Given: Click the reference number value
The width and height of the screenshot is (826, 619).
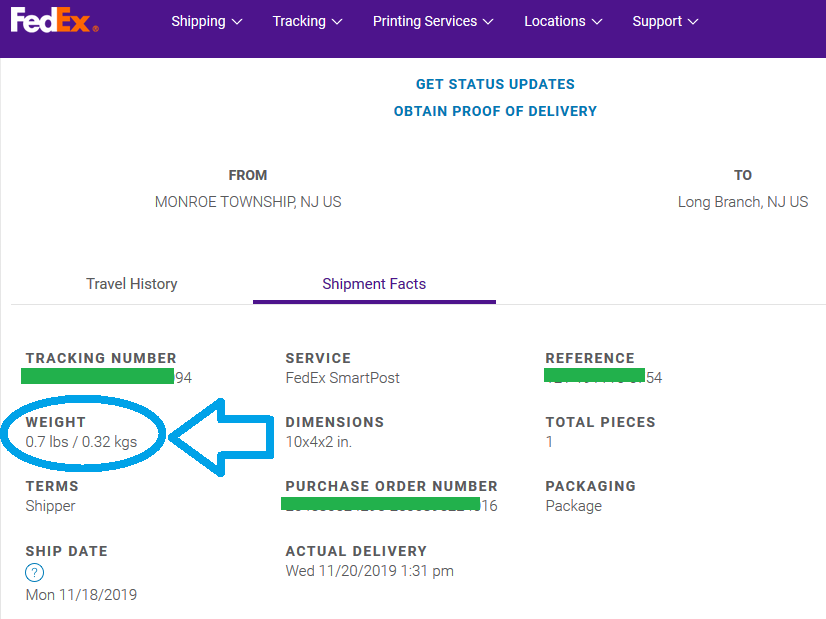Looking at the screenshot, I should (x=603, y=378).
